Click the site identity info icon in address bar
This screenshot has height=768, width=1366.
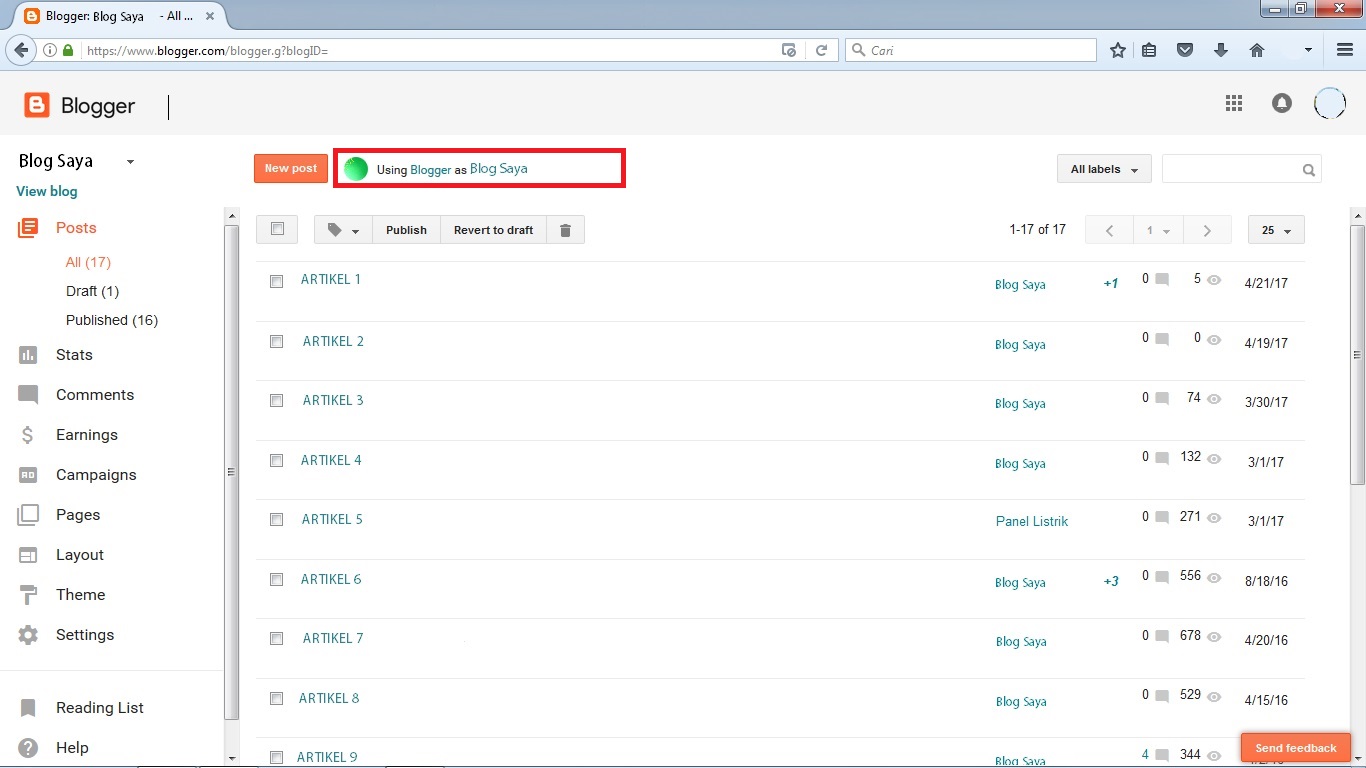tap(49, 50)
